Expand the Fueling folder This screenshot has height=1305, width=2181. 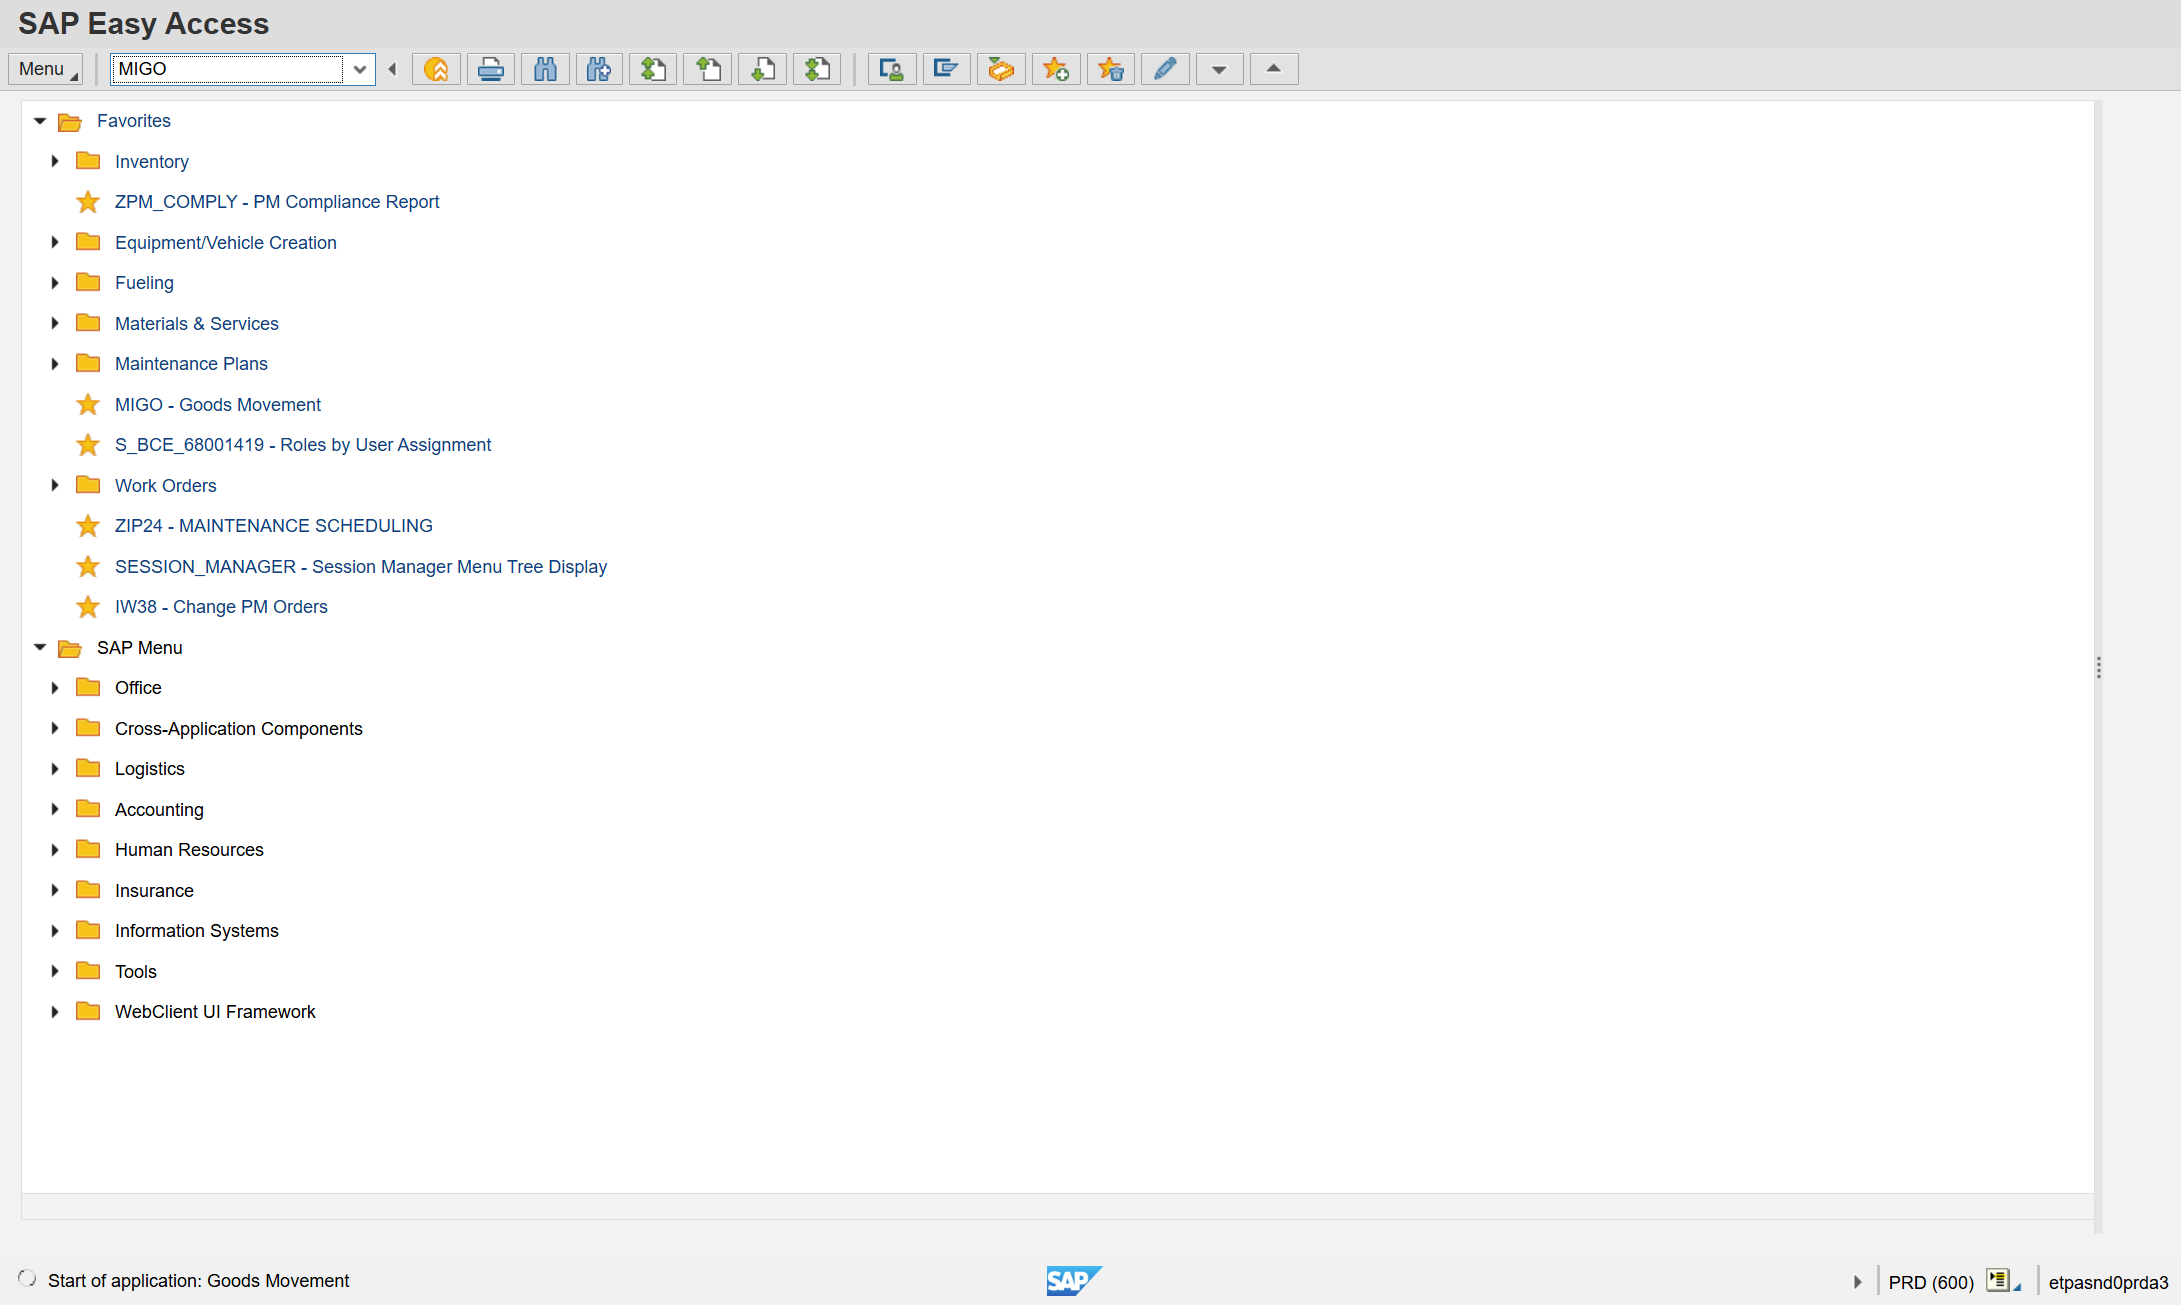click(55, 283)
